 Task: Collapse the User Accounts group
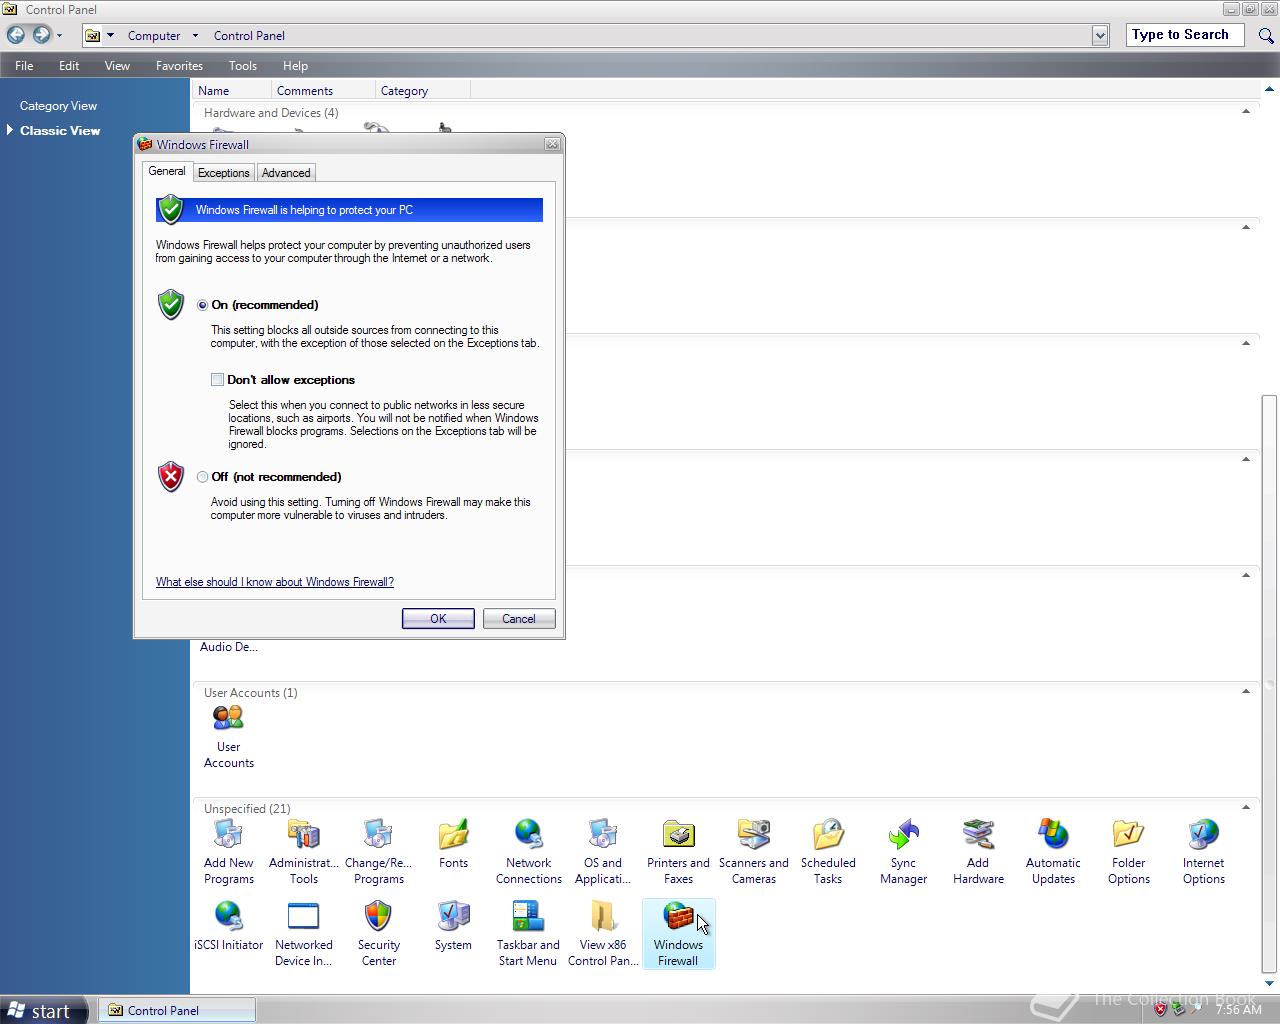(1246, 691)
